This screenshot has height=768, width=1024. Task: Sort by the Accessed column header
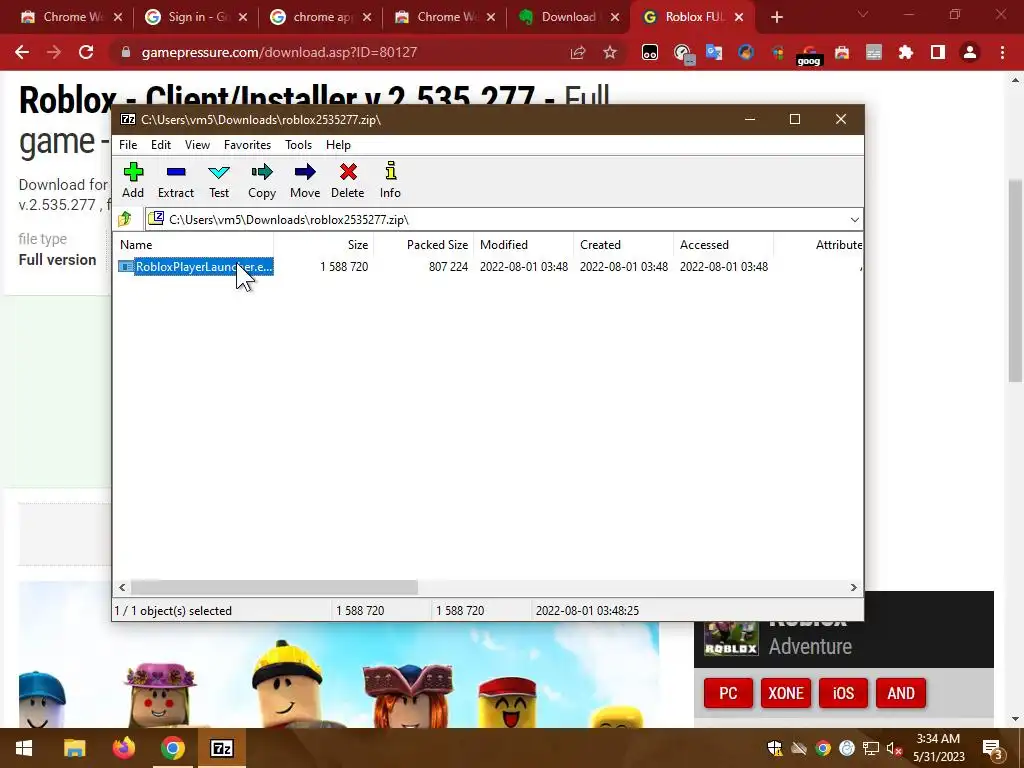coord(724,245)
